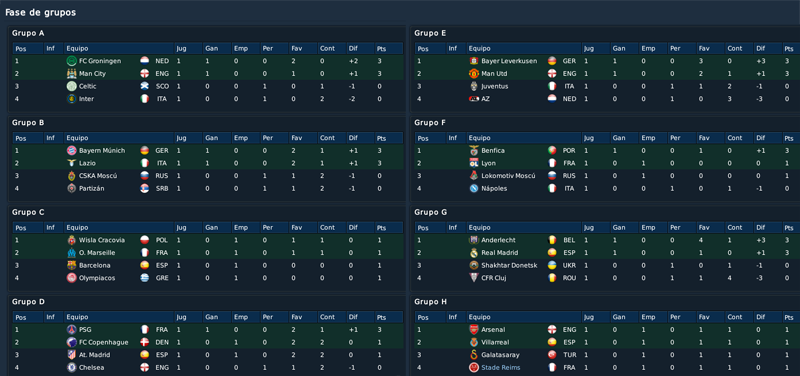Click the Arsenal club badge in Grupo H
The image size is (800, 376).
click(x=473, y=330)
